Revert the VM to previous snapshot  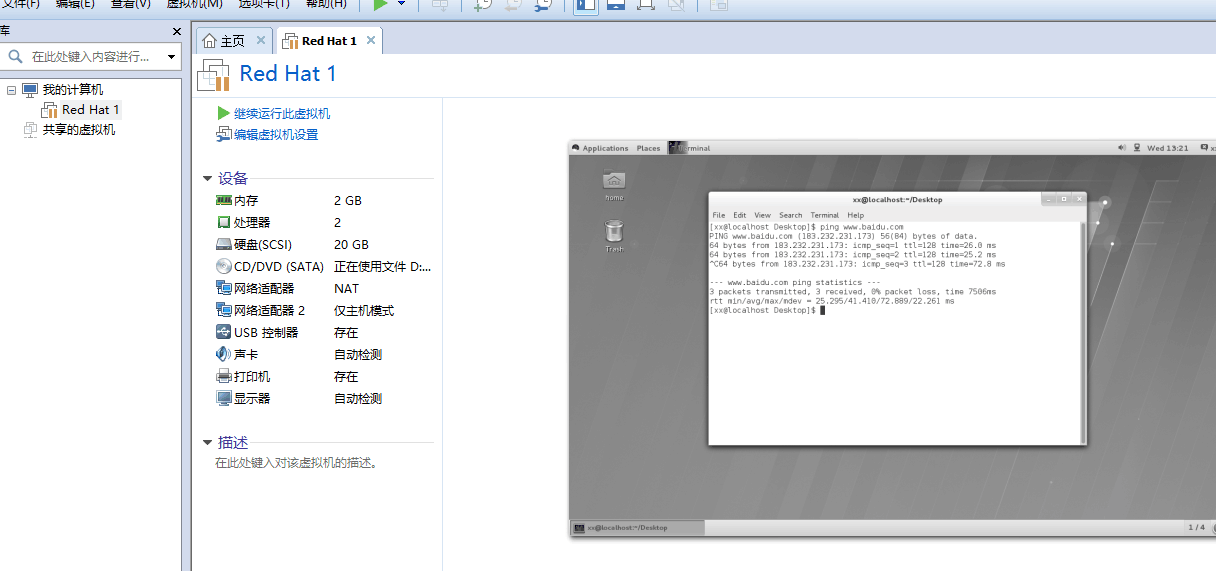(512, 5)
